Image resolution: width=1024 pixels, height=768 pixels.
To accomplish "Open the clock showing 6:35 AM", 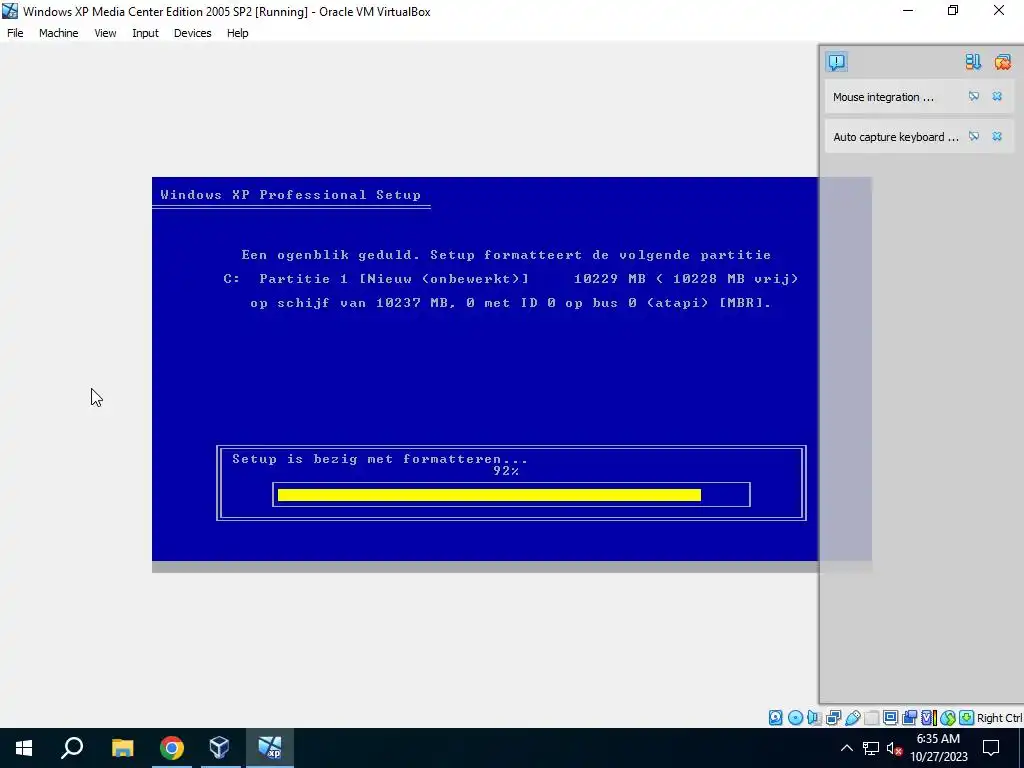I will [938, 748].
